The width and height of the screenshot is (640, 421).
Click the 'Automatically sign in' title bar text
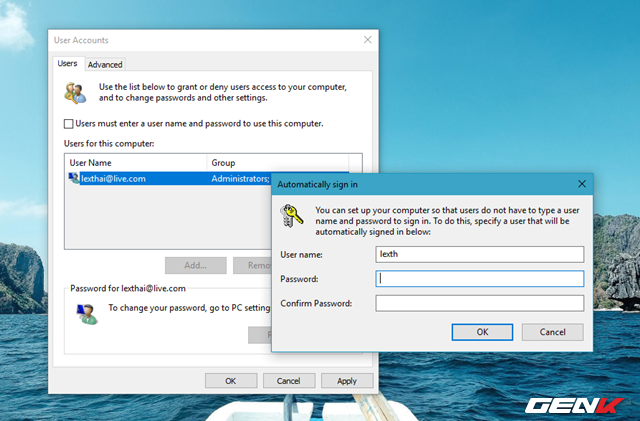coord(317,185)
